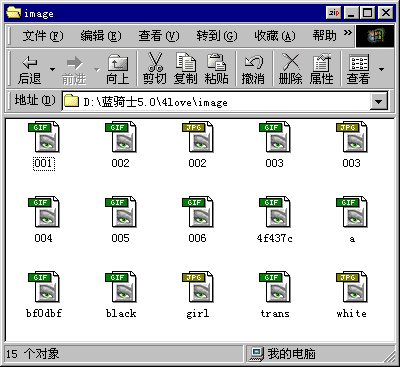The height and width of the screenshot is (367, 400).
Task: Click the Delete (删除) toolbar icon
Action: pos(291,62)
